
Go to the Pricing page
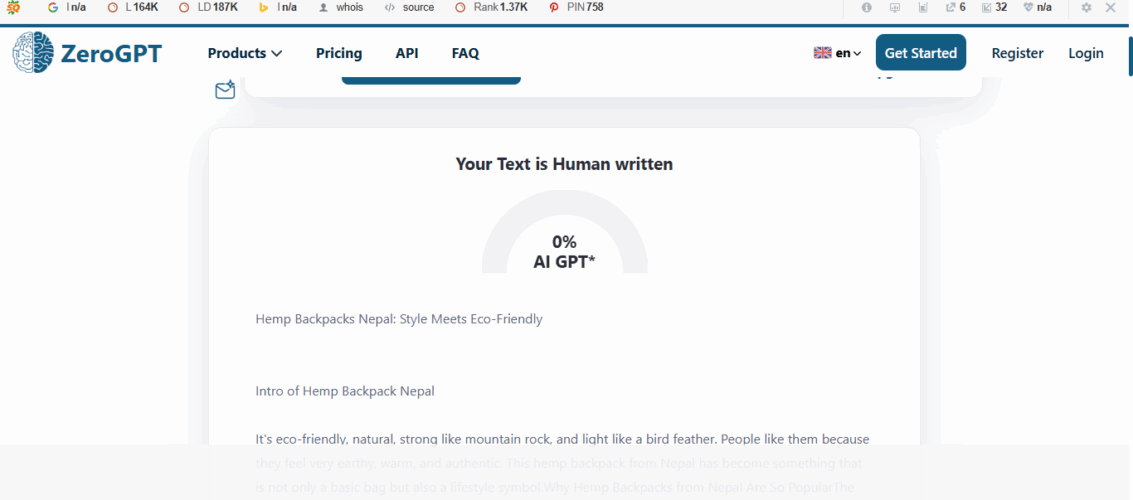pos(339,53)
